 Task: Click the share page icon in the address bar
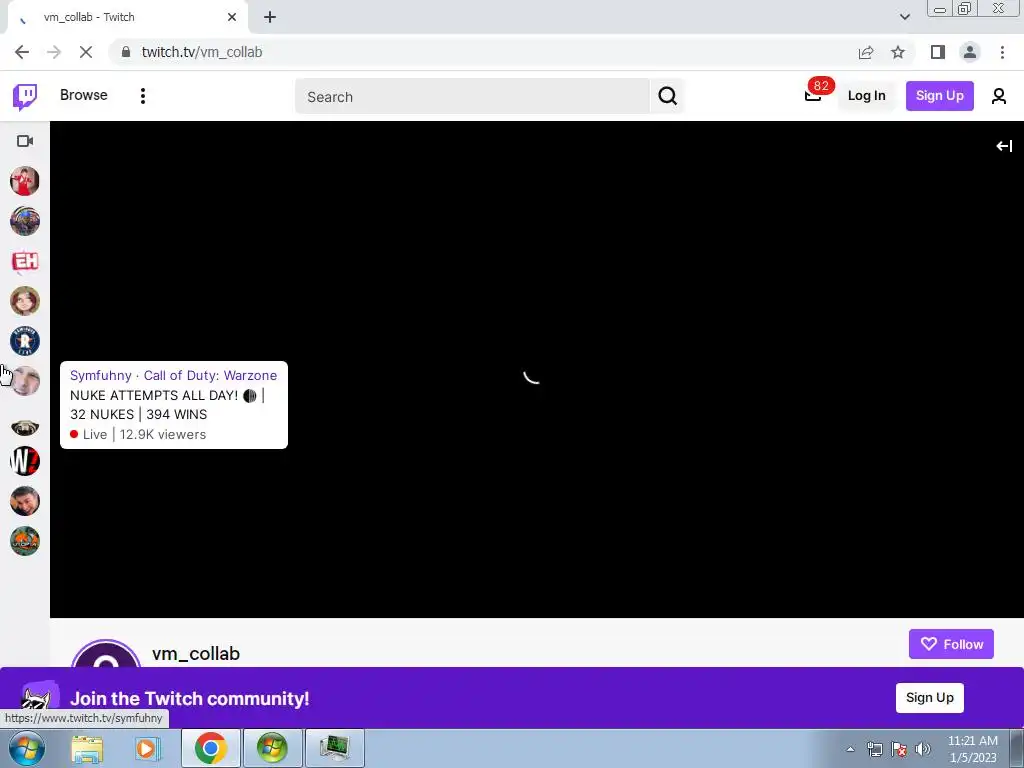point(866,52)
